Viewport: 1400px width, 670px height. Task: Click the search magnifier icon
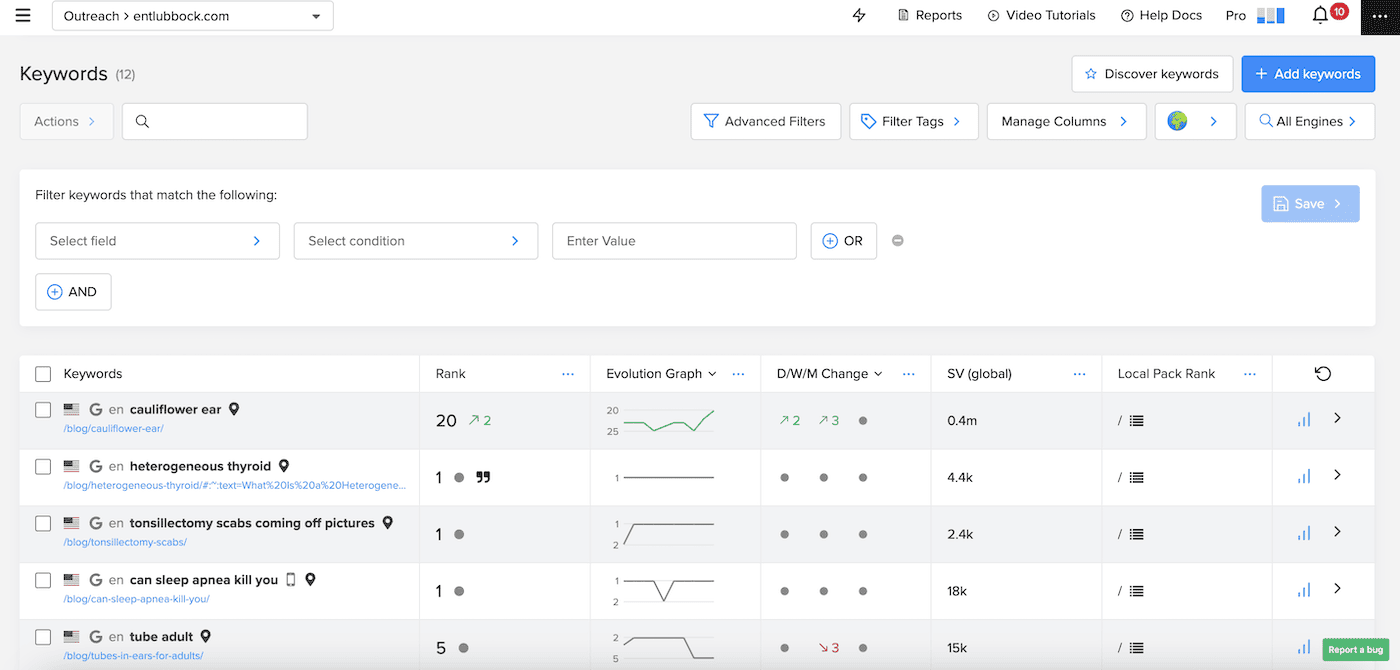point(142,121)
